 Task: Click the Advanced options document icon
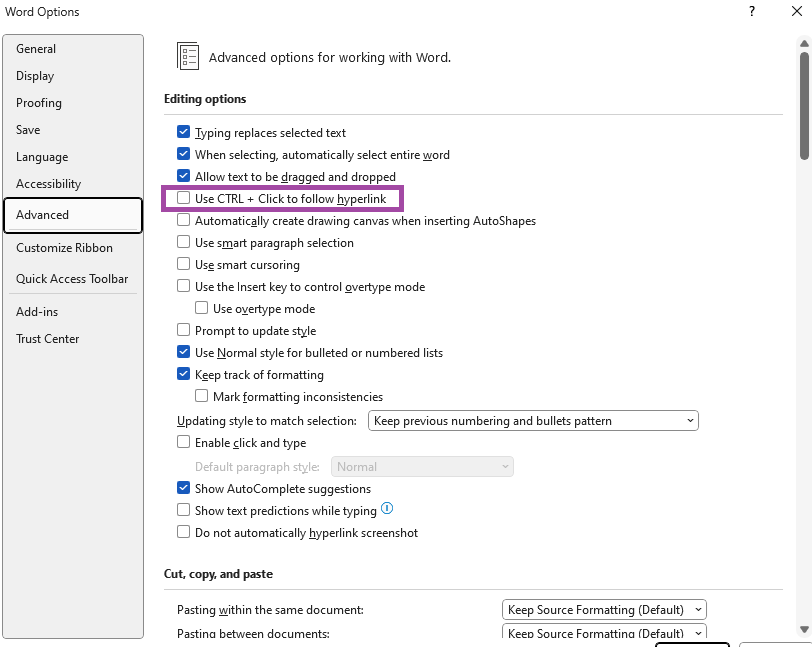[188, 56]
